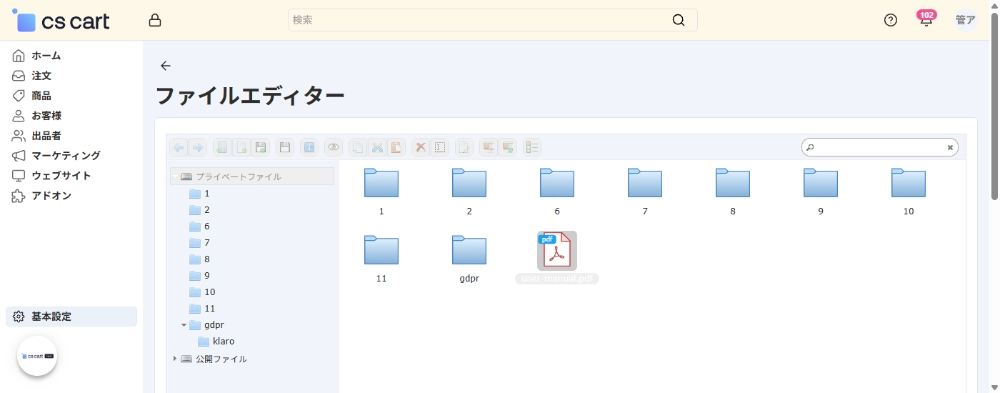This screenshot has width=1000, height=393.
Task: Select the user-manual.pdf file thumbnail
Action: point(557,251)
